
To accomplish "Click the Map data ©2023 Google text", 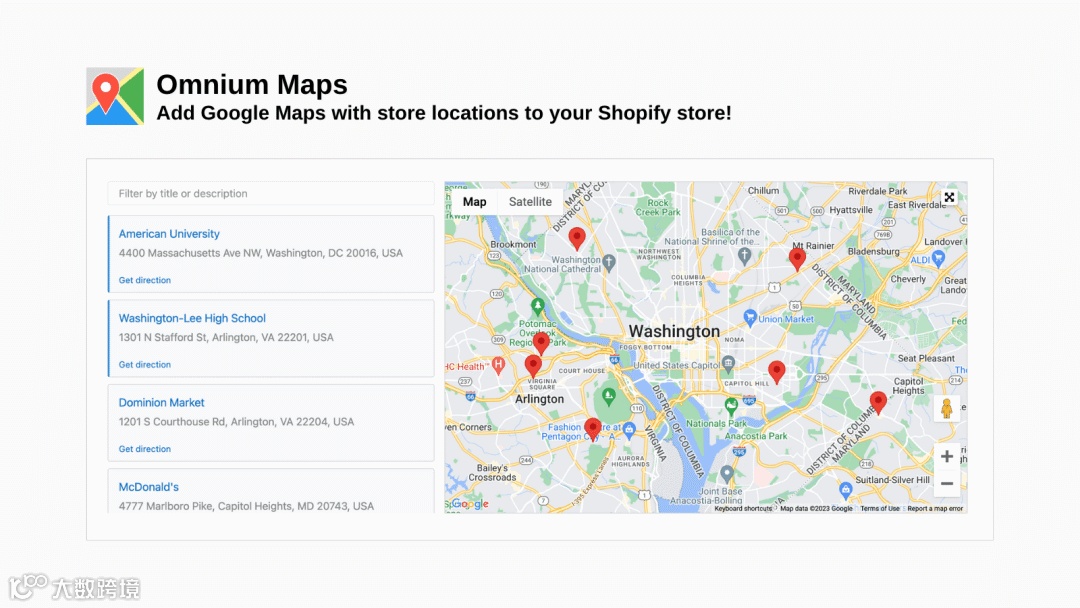I will click(x=816, y=509).
